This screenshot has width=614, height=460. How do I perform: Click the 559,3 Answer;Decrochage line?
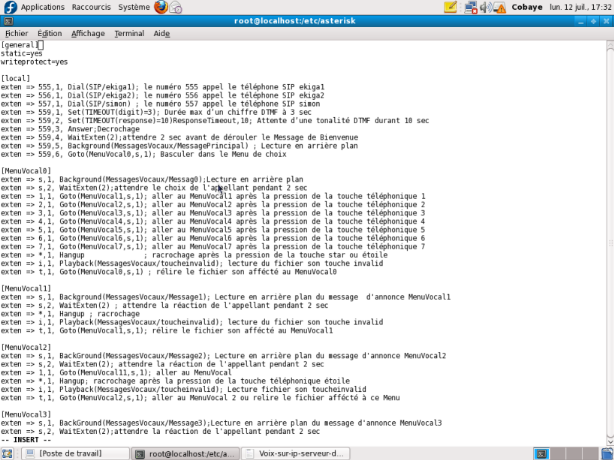click(x=70, y=129)
